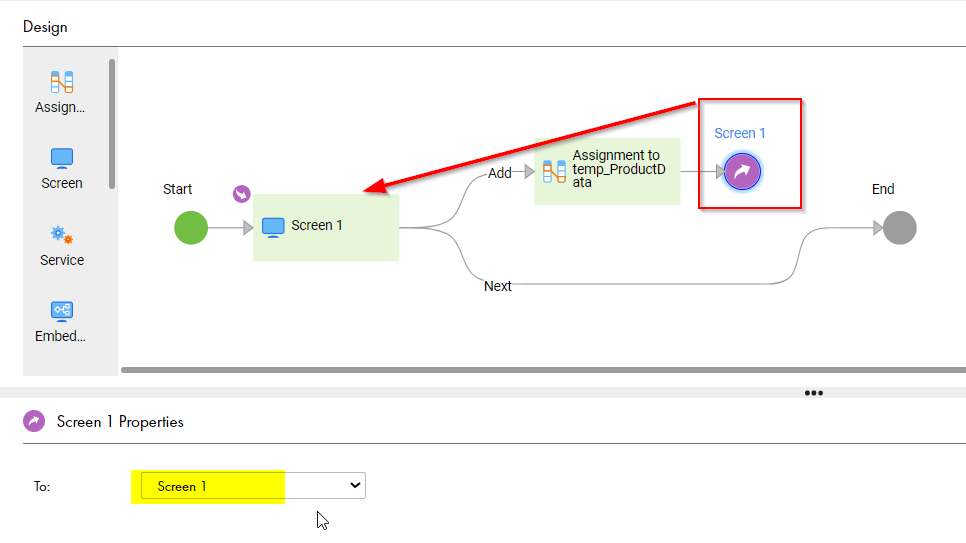Click the canvas horizontal scrollbar

543,370
